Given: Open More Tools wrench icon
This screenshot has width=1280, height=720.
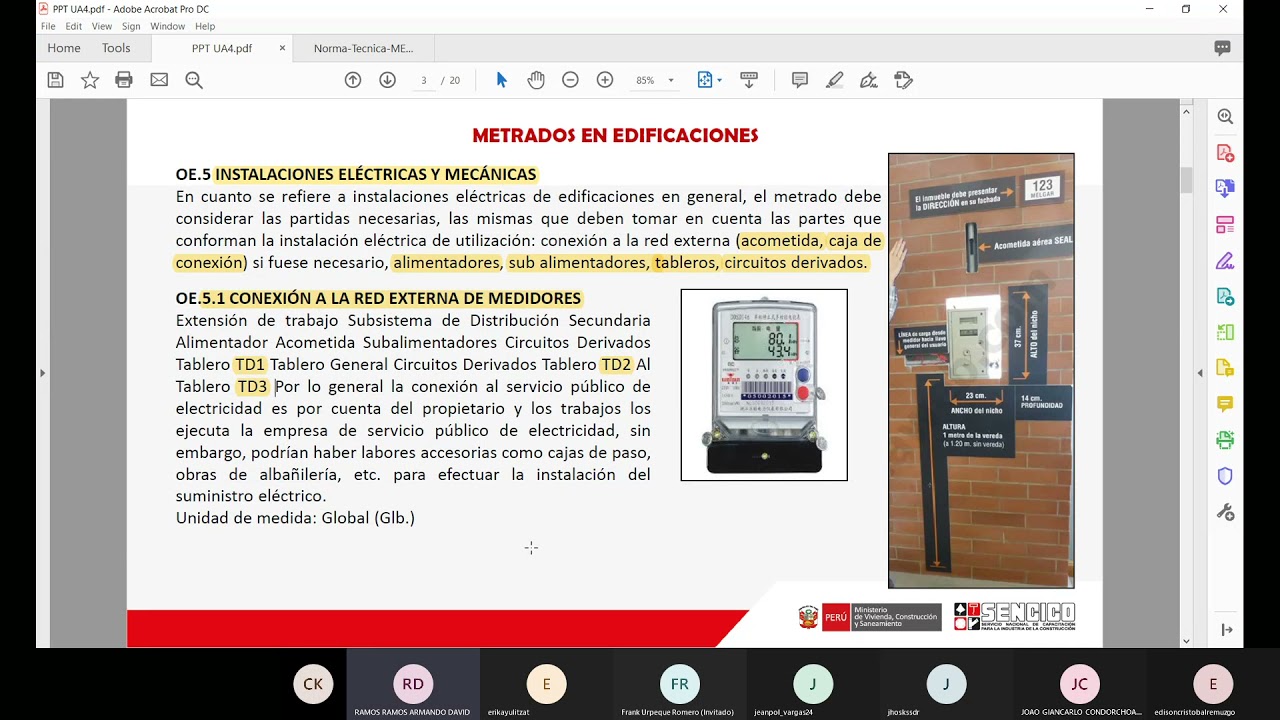Looking at the screenshot, I should (x=1225, y=512).
